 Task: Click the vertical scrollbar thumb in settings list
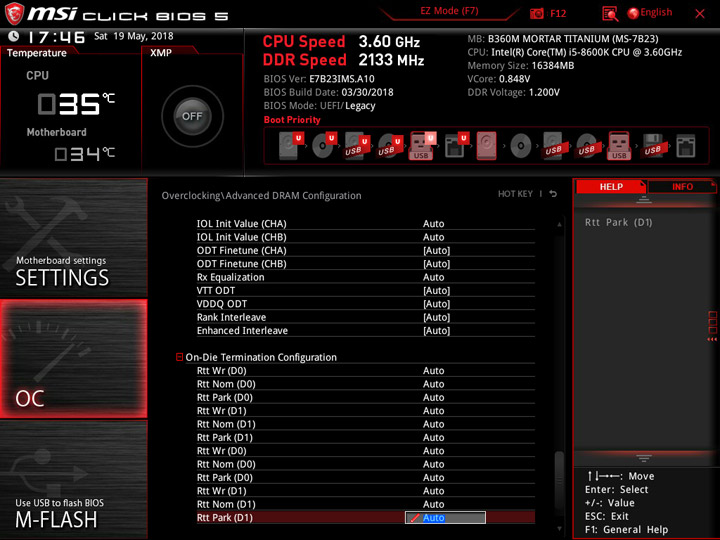click(x=559, y=485)
